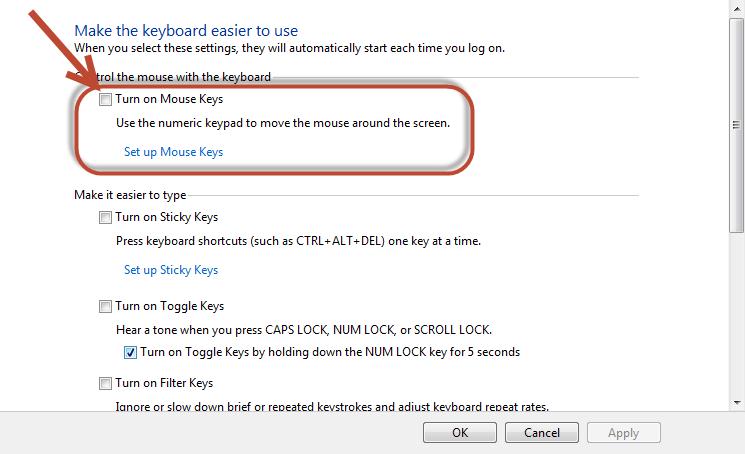Image resolution: width=745 pixels, height=454 pixels.
Task: Click the "Turn on Mouse Keys" label text
Action: (x=169, y=100)
